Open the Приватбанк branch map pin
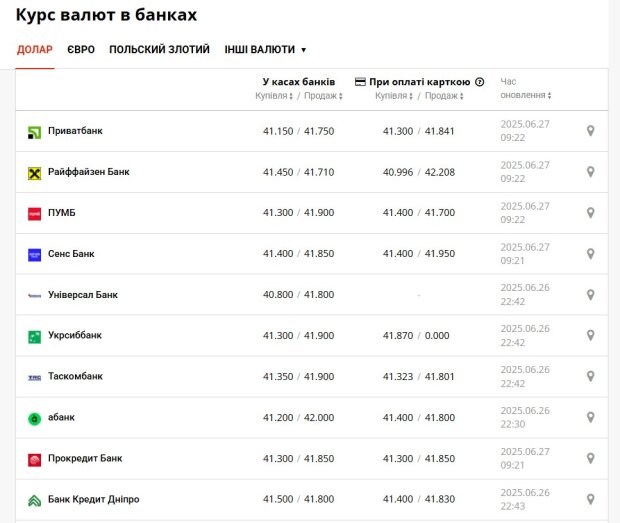The height and width of the screenshot is (523, 620). (x=590, y=131)
